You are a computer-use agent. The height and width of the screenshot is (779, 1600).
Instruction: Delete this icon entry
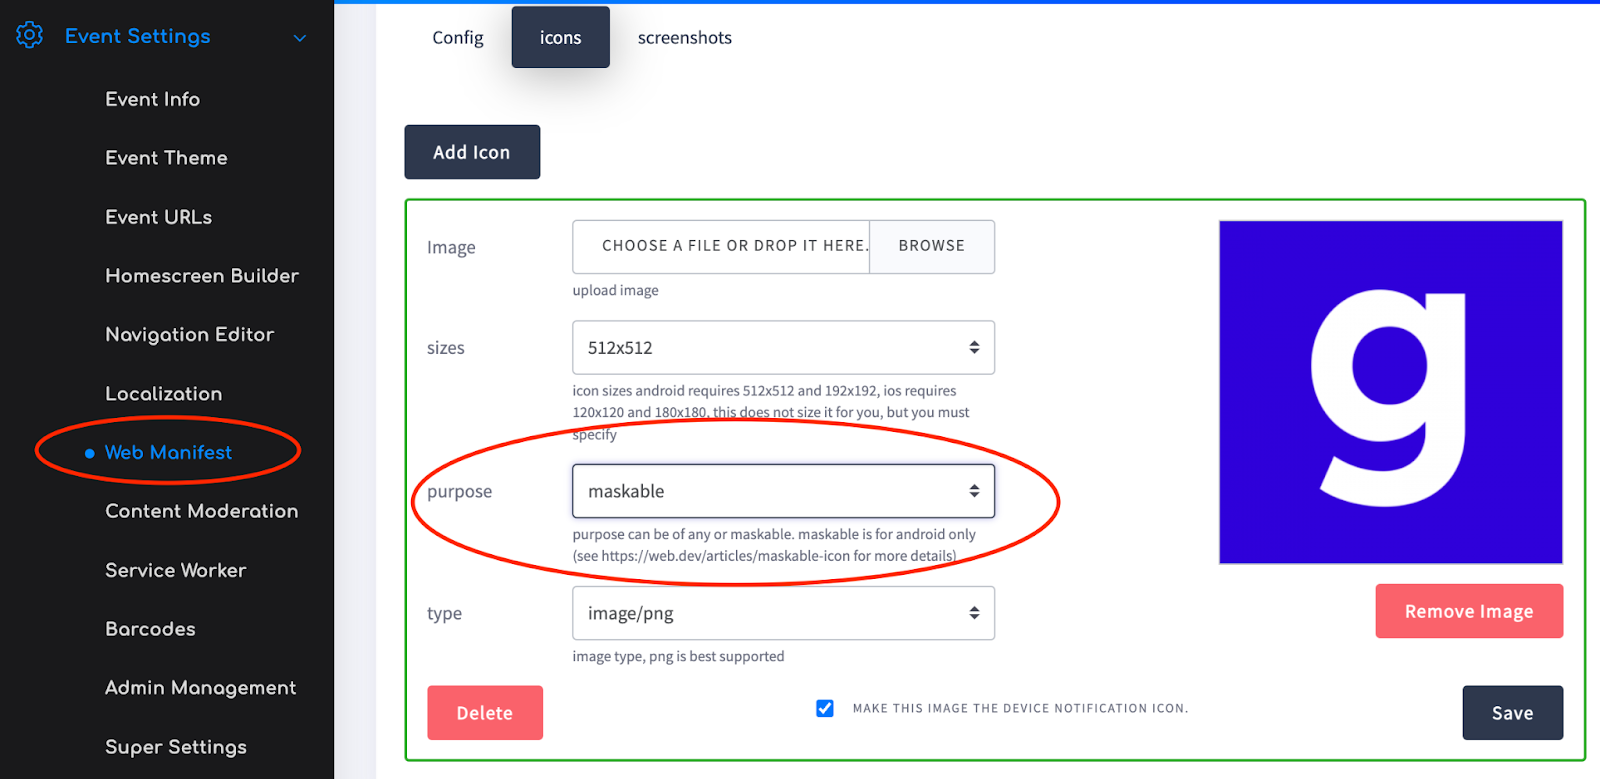[x=485, y=713]
